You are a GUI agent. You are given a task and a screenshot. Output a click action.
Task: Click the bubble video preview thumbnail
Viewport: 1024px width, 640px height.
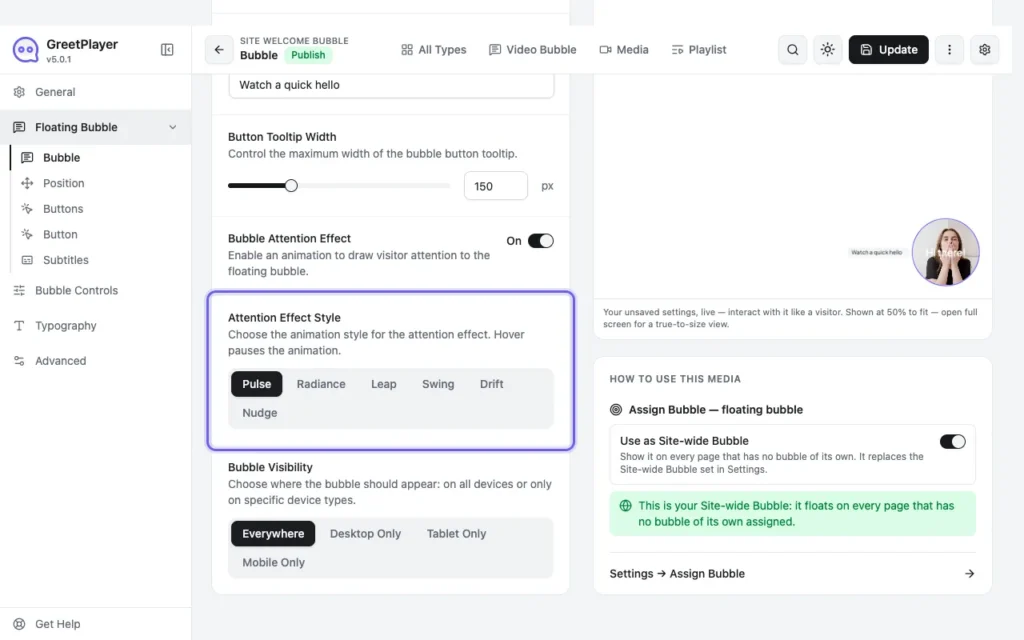945,252
